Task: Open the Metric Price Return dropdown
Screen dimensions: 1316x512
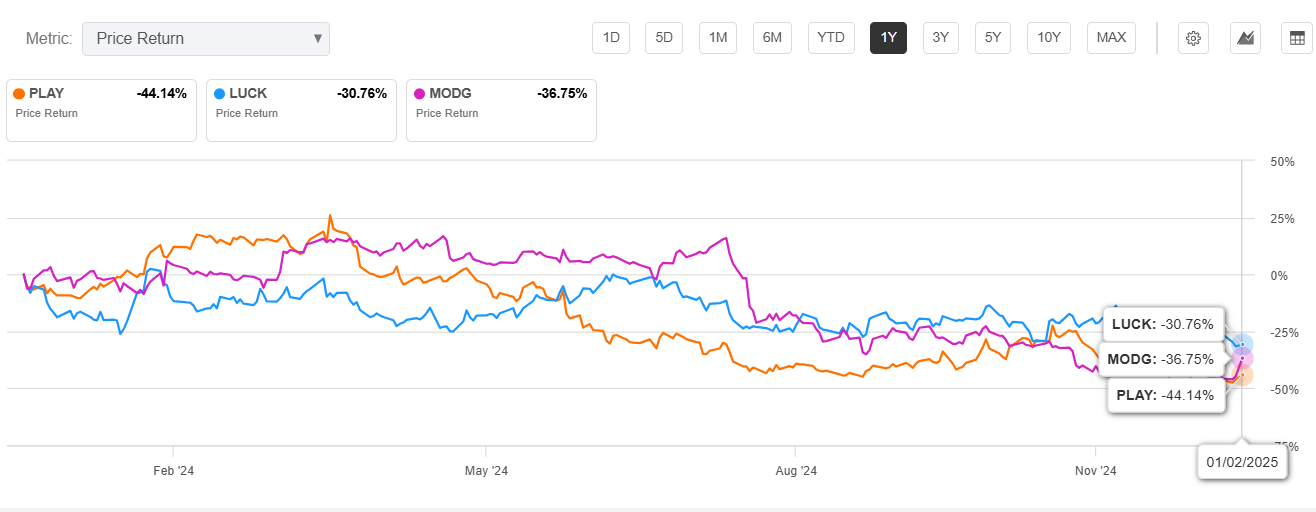Action: tap(206, 39)
